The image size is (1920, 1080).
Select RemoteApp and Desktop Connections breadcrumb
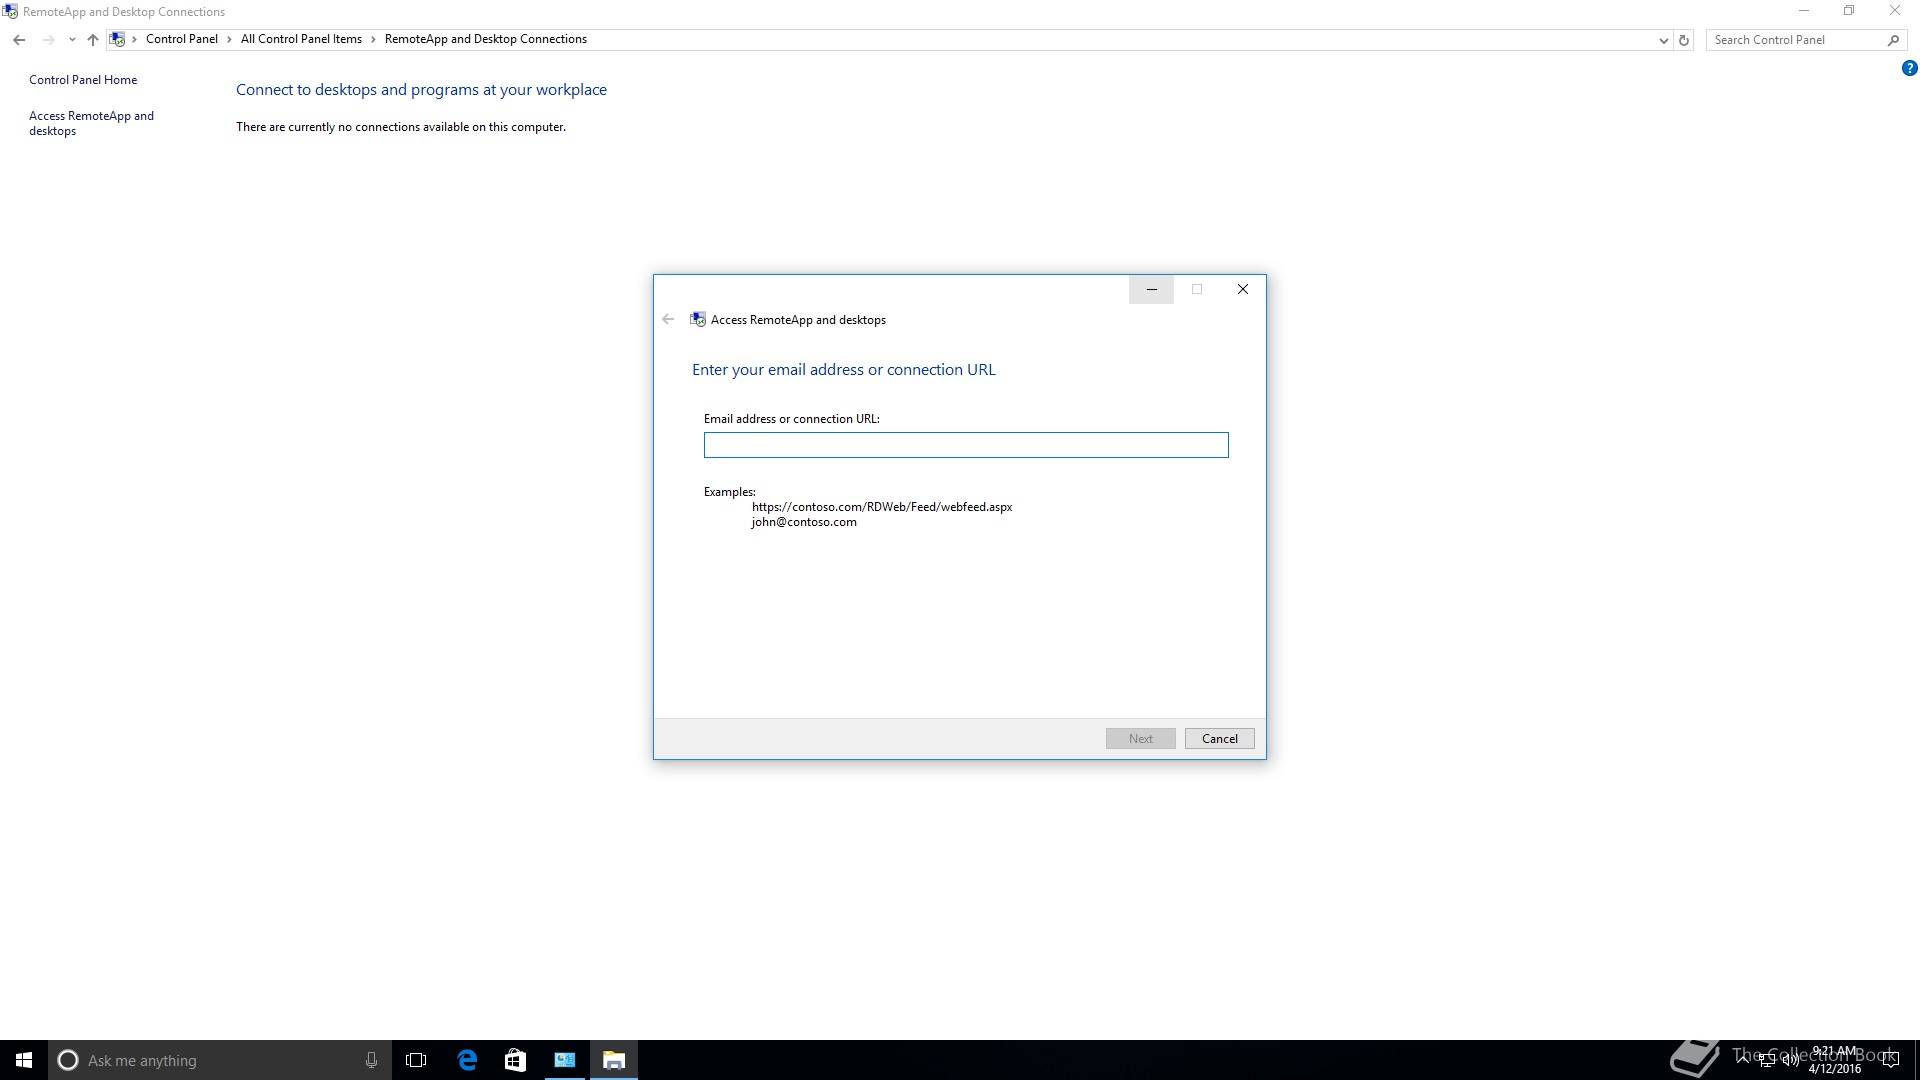(x=486, y=39)
